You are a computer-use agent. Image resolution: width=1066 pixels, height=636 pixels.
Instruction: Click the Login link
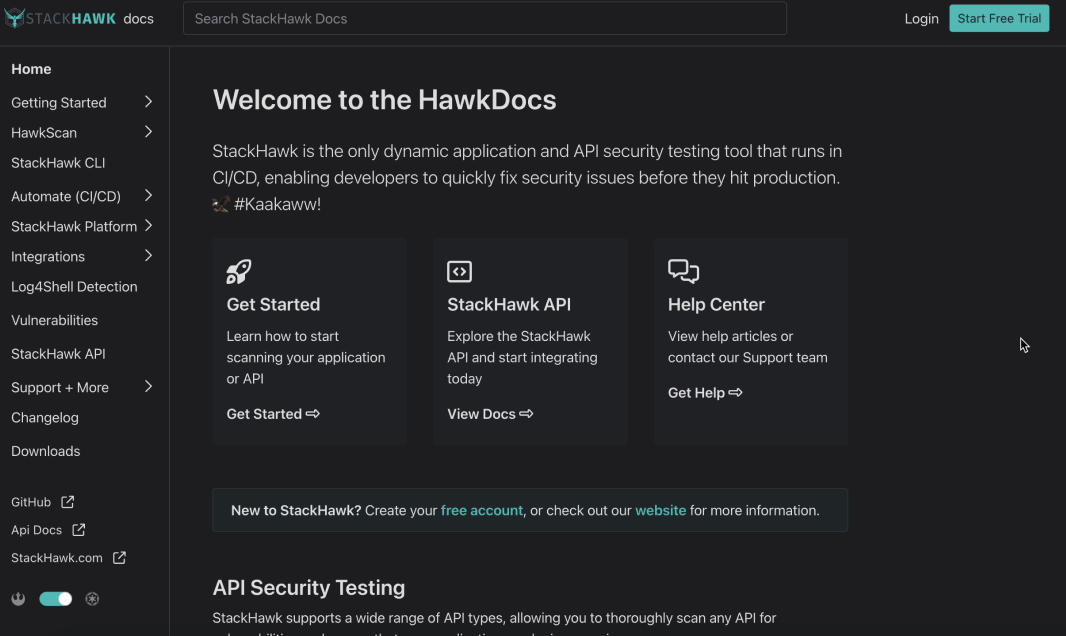coord(921,18)
